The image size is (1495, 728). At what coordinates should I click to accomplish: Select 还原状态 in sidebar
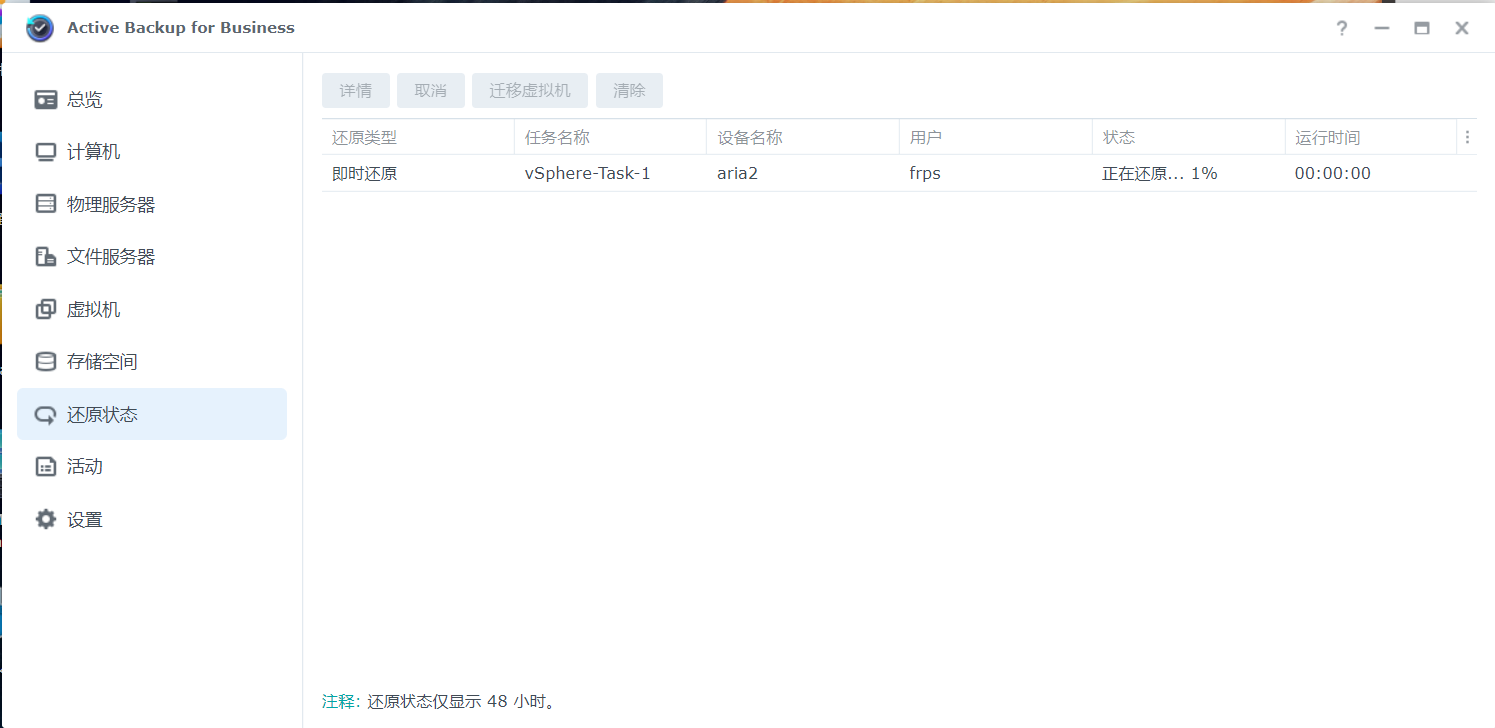click(x=152, y=414)
